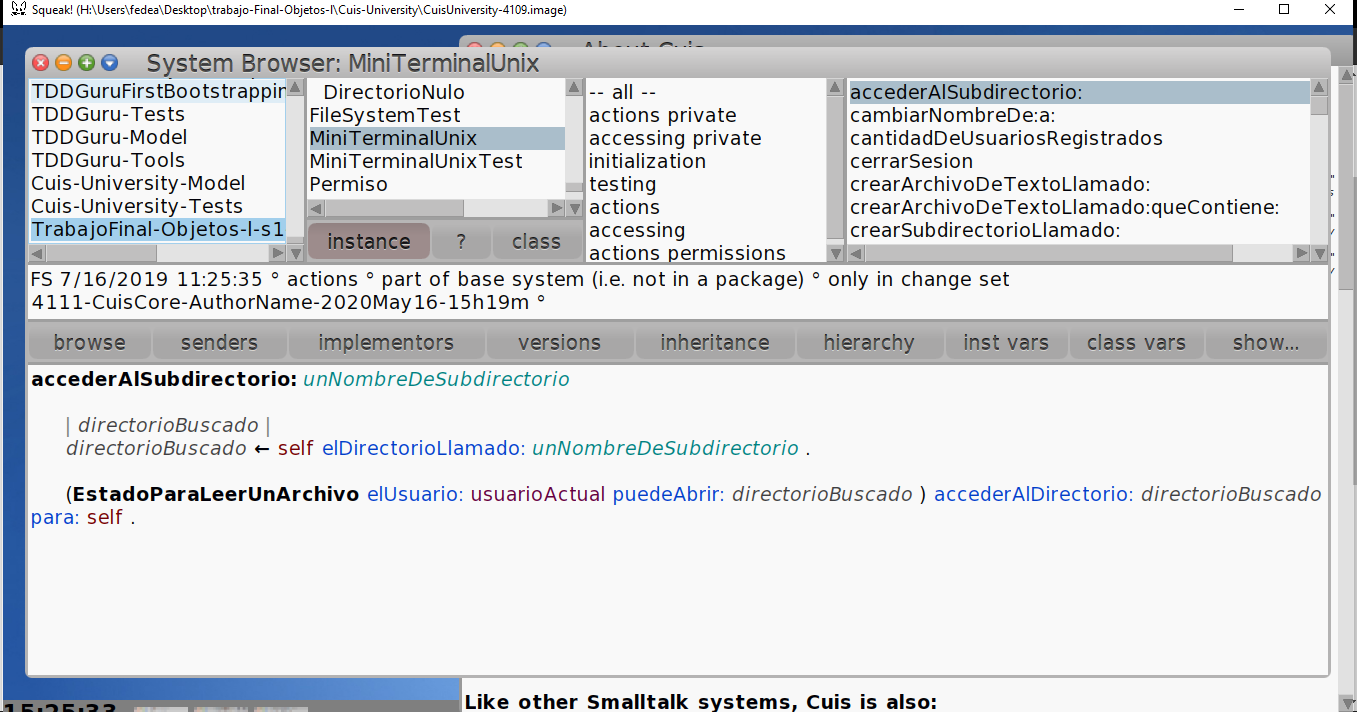The width and height of the screenshot is (1357, 712).
Task: Open the hierarchy view
Action: [x=870, y=342]
